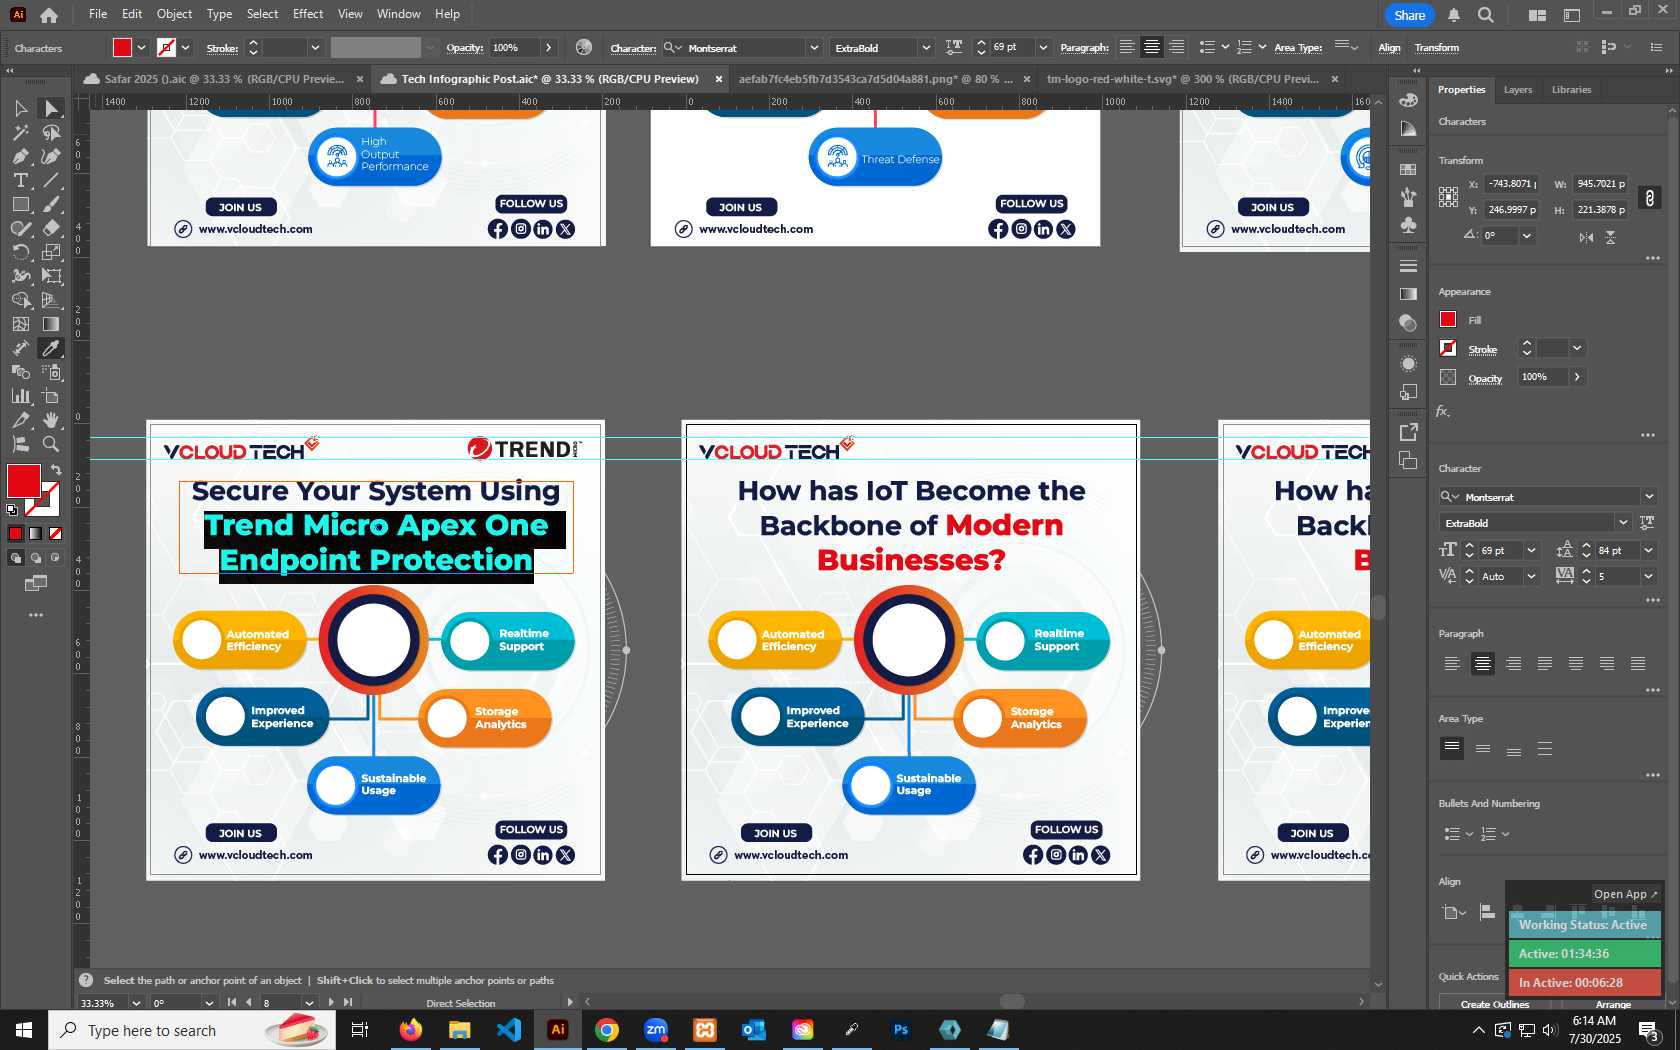This screenshot has height=1050, width=1680.
Task: Switch to the Layers tab
Action: pos(1517,90)
